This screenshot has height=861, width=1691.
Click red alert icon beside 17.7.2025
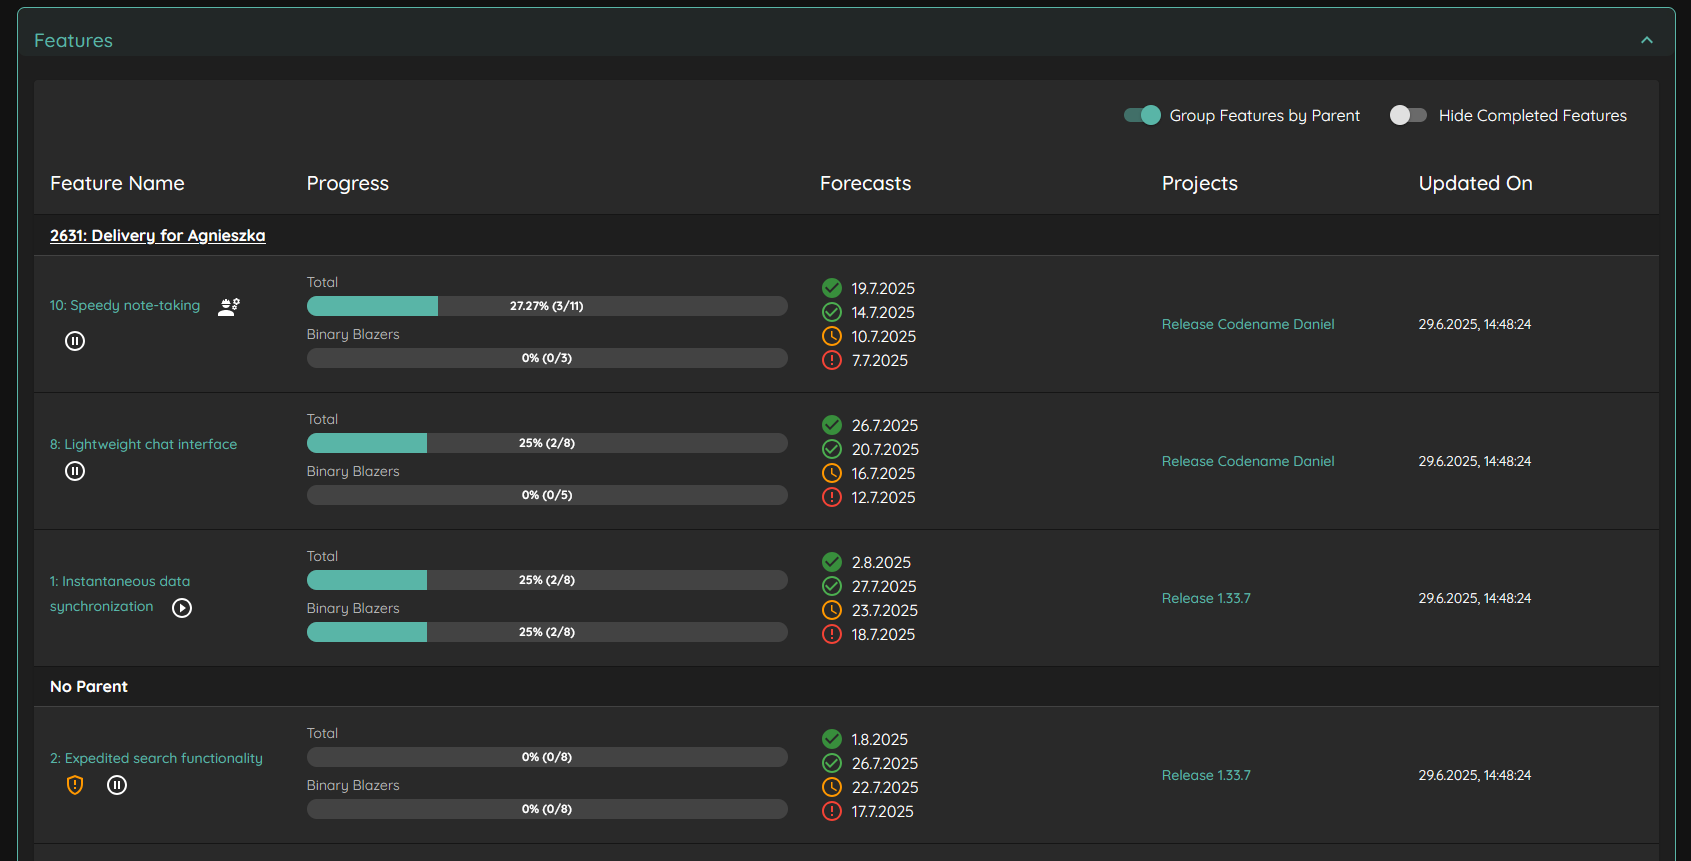[x=832, y=811]
